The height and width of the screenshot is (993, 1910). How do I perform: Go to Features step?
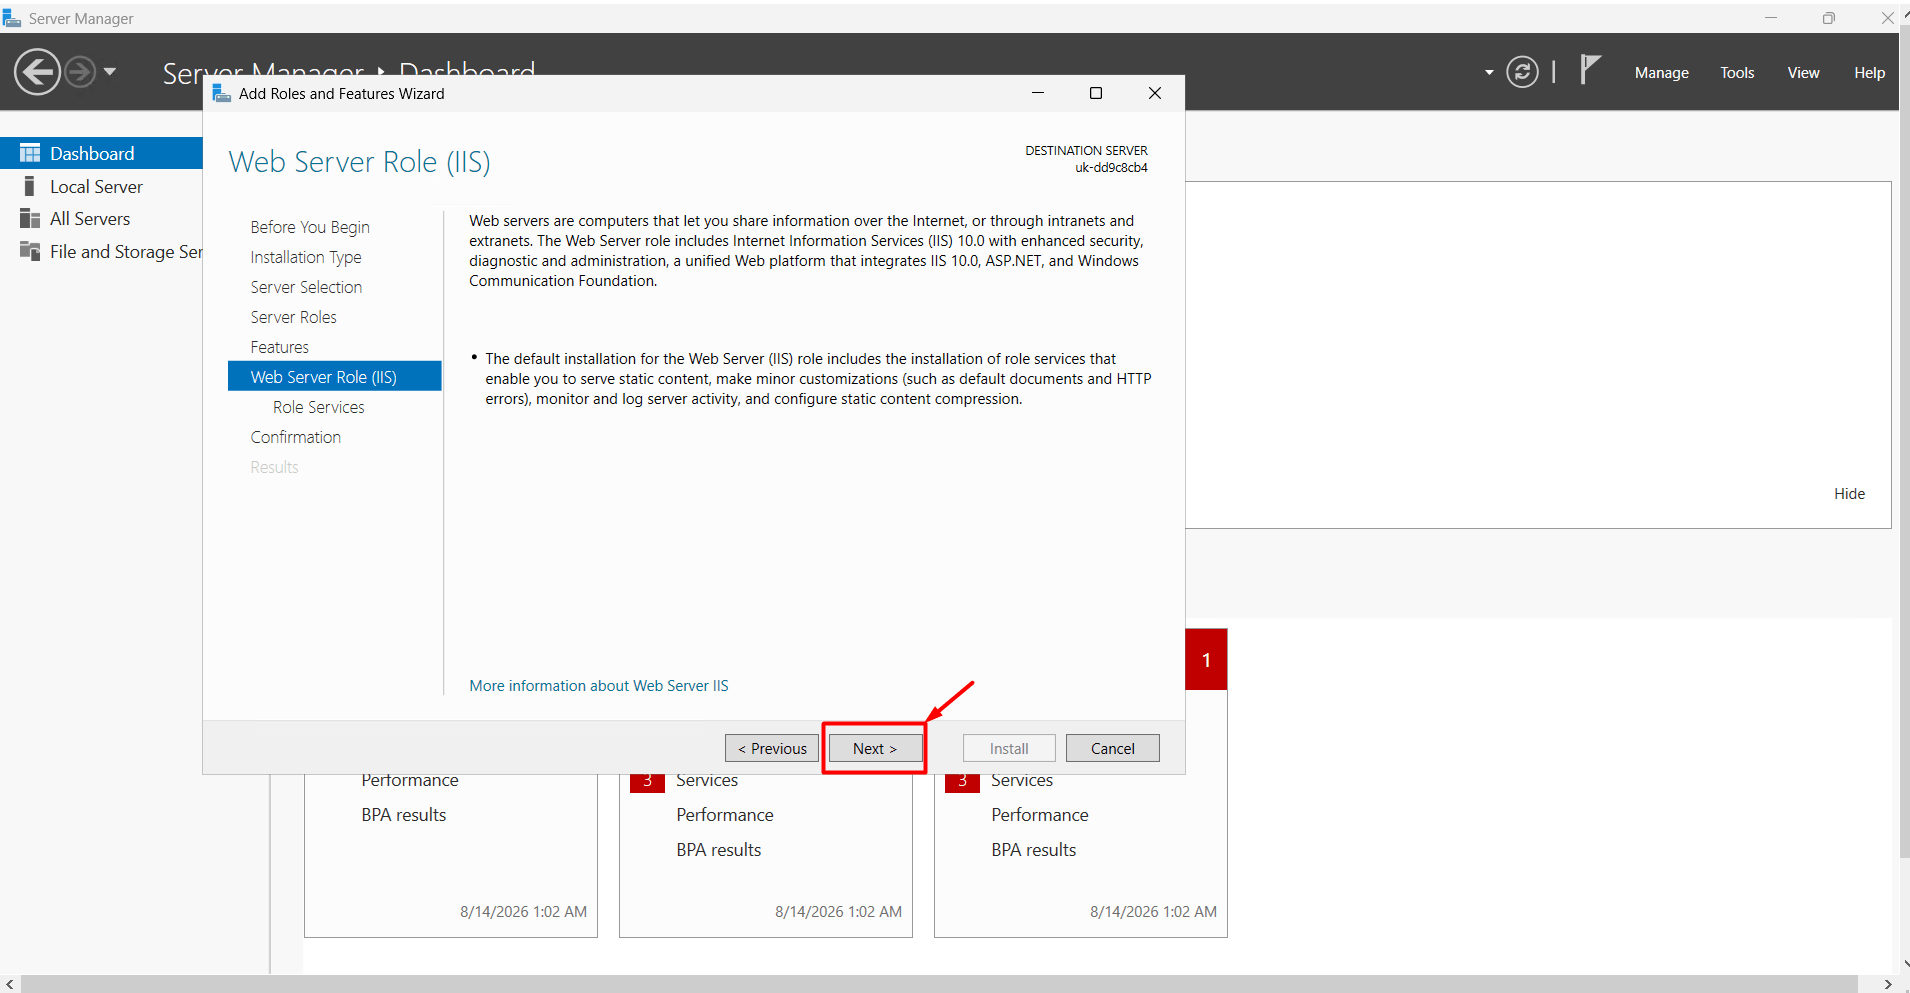tap(279, 347)
